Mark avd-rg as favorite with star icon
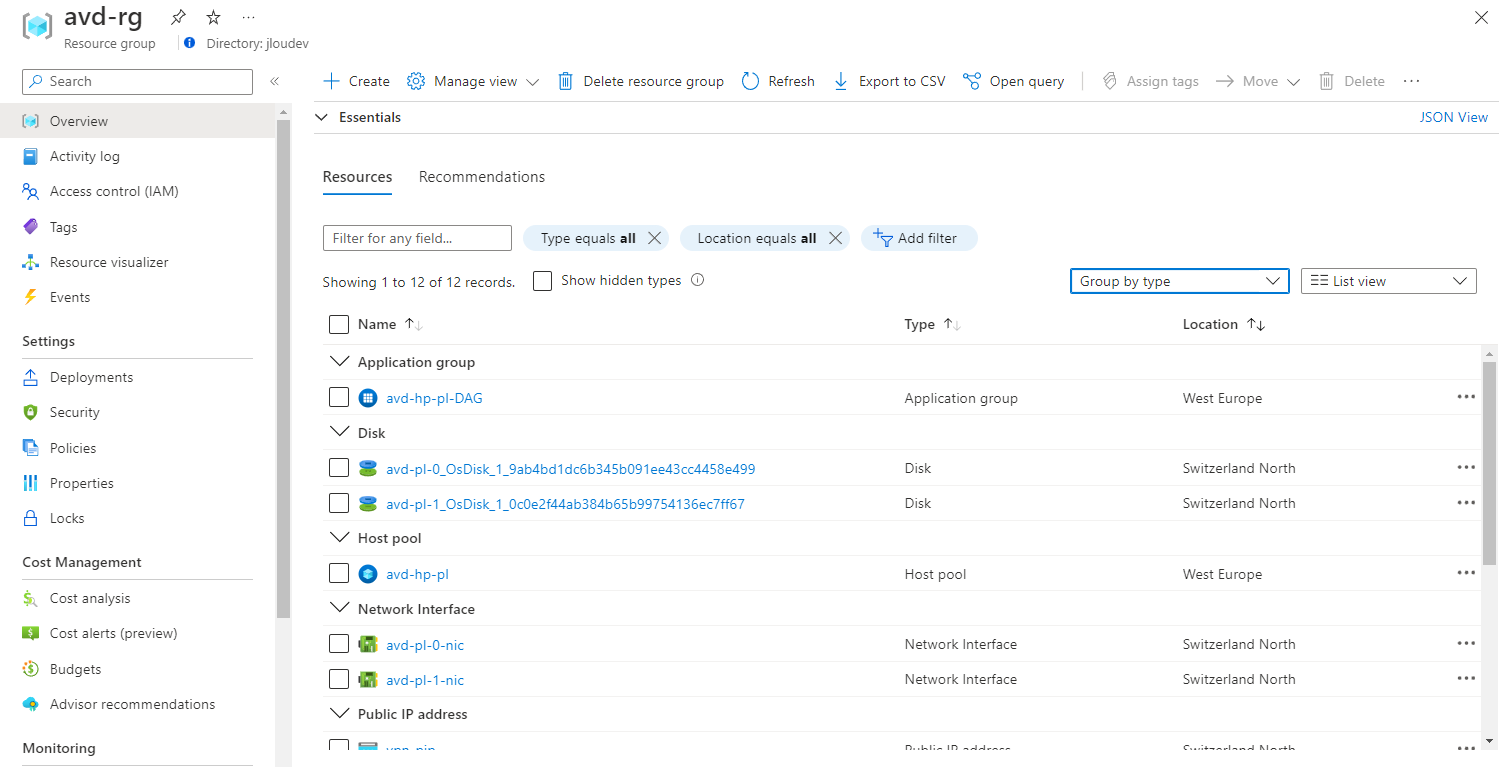Viewport: 1509px width, 767px height. pyautogui.click(x=213, y=17)
